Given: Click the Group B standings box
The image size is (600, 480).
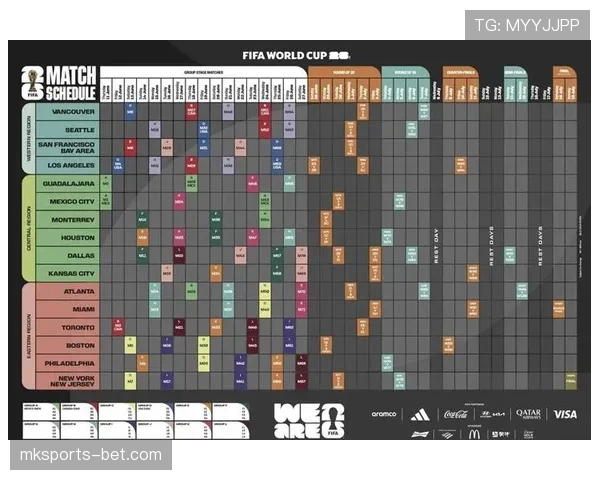Looking at the screenshot, I should (79, 412).
